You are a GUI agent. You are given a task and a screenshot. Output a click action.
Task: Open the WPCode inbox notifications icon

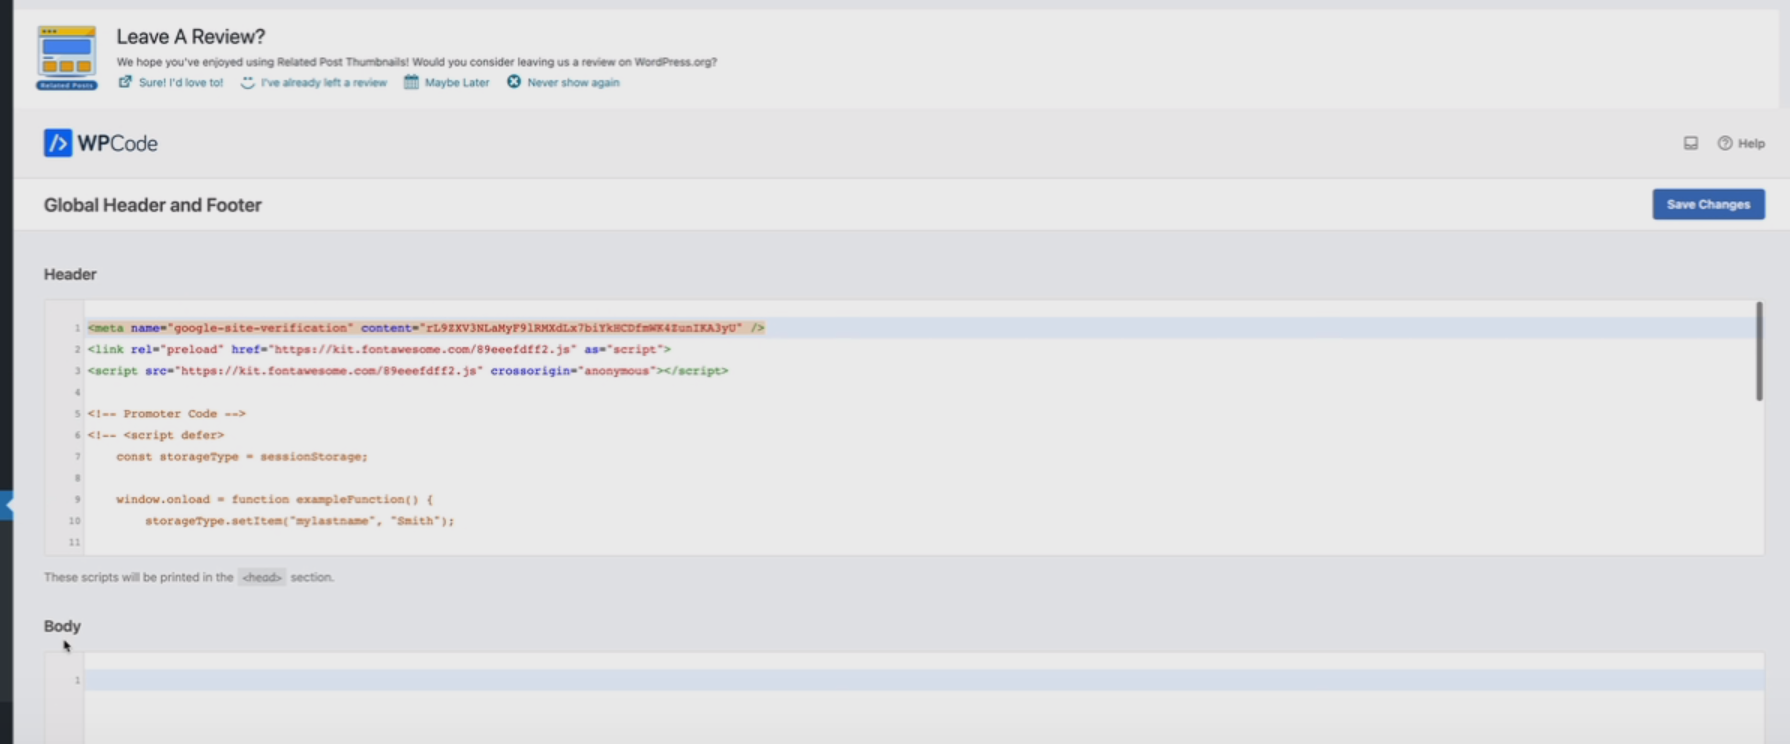[1691, 143]
